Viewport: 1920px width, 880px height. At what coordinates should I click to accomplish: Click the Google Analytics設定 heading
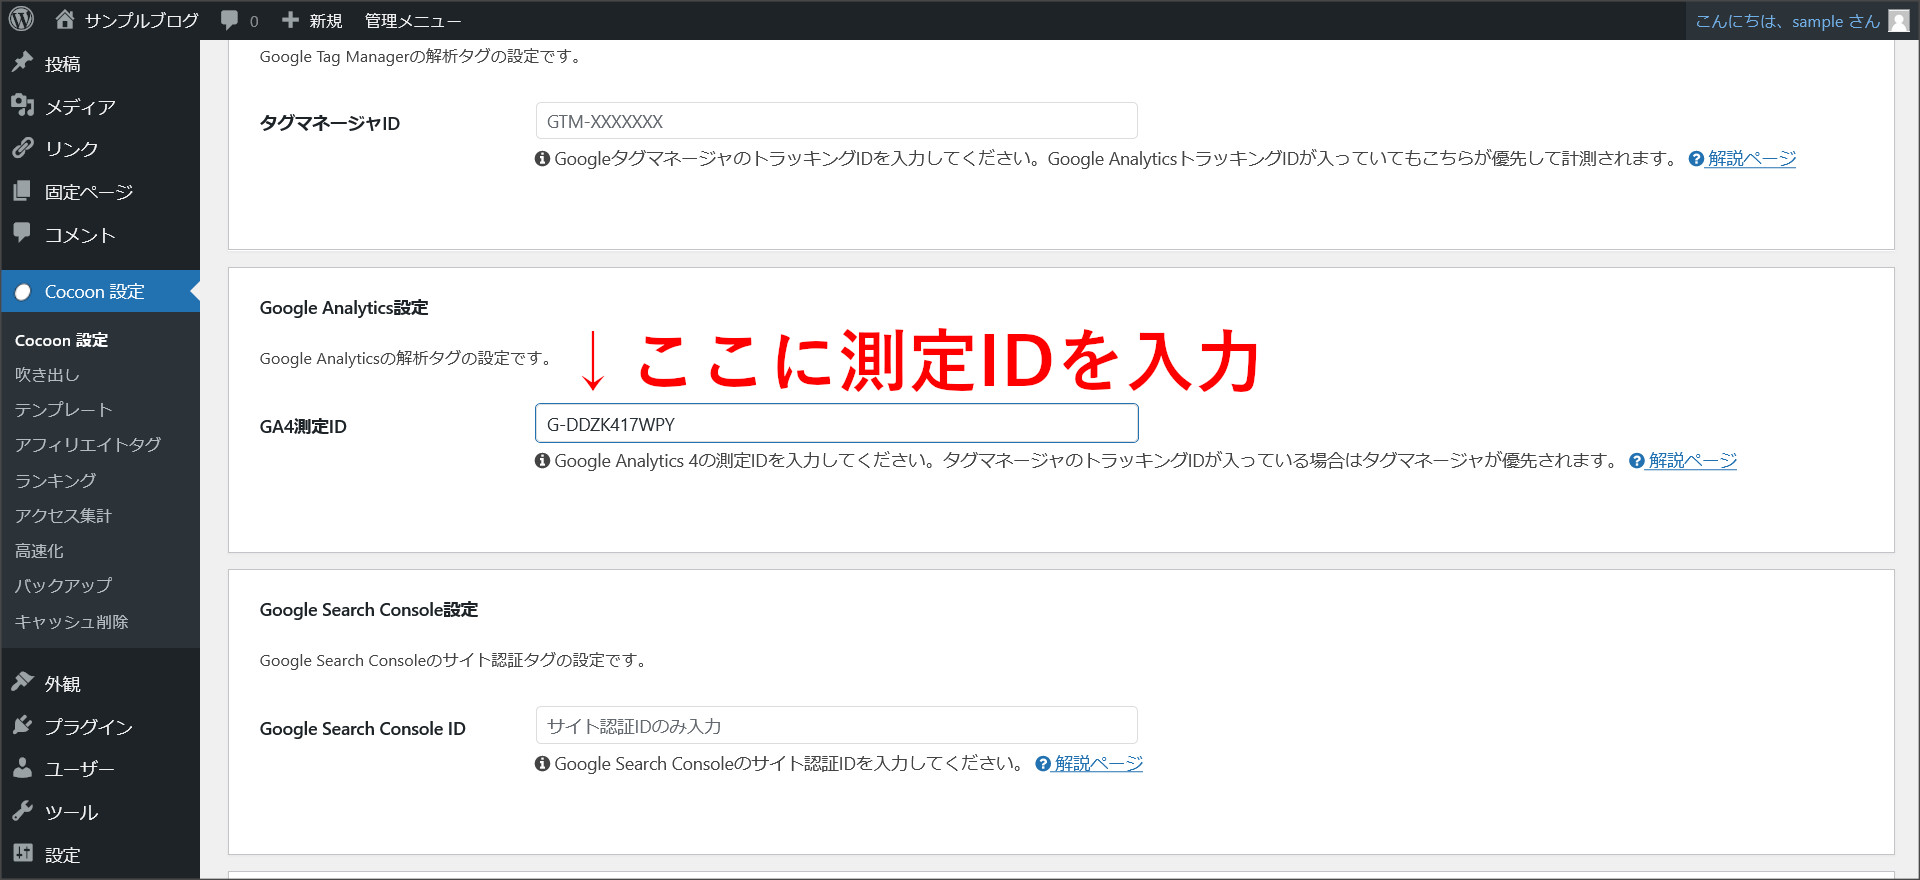tap(344, 308)
